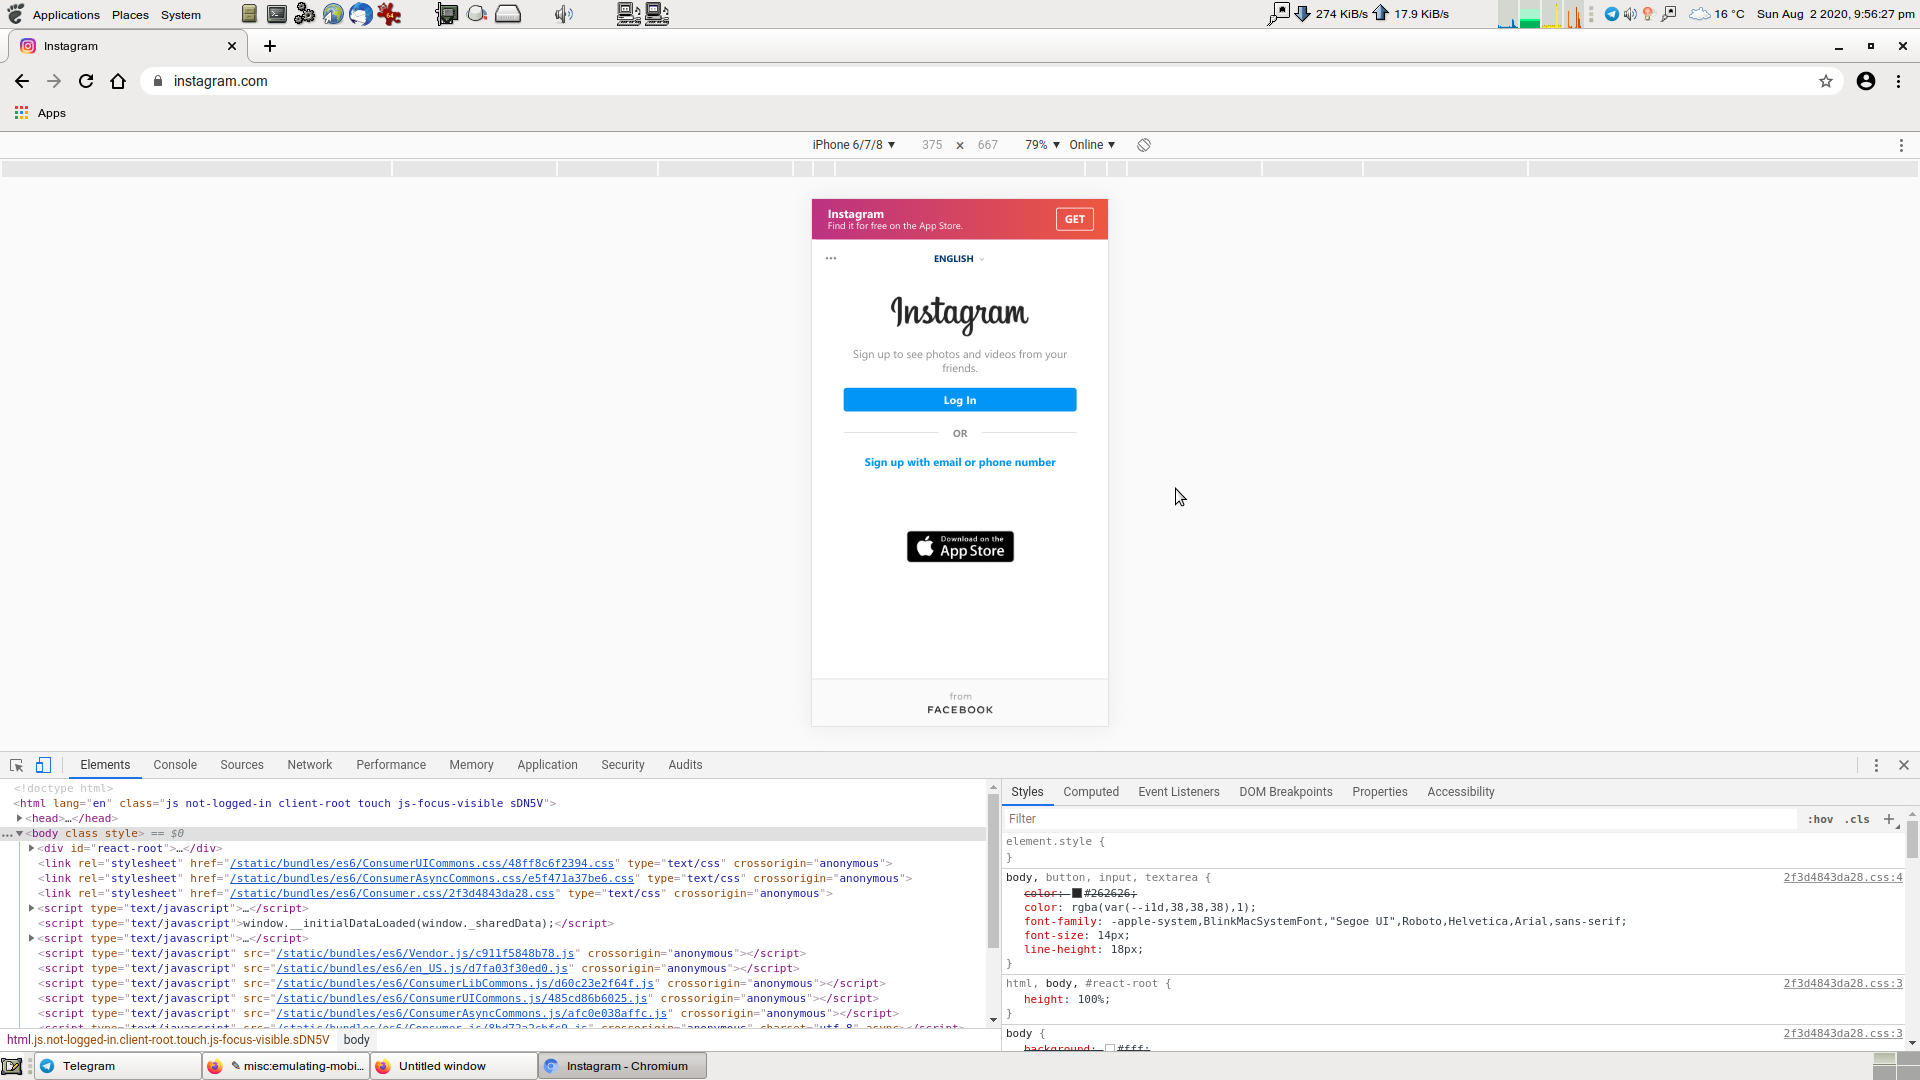Switch to the Console tab
The width and height of the screenshot is (1920, 1080).
click(175, 765)
